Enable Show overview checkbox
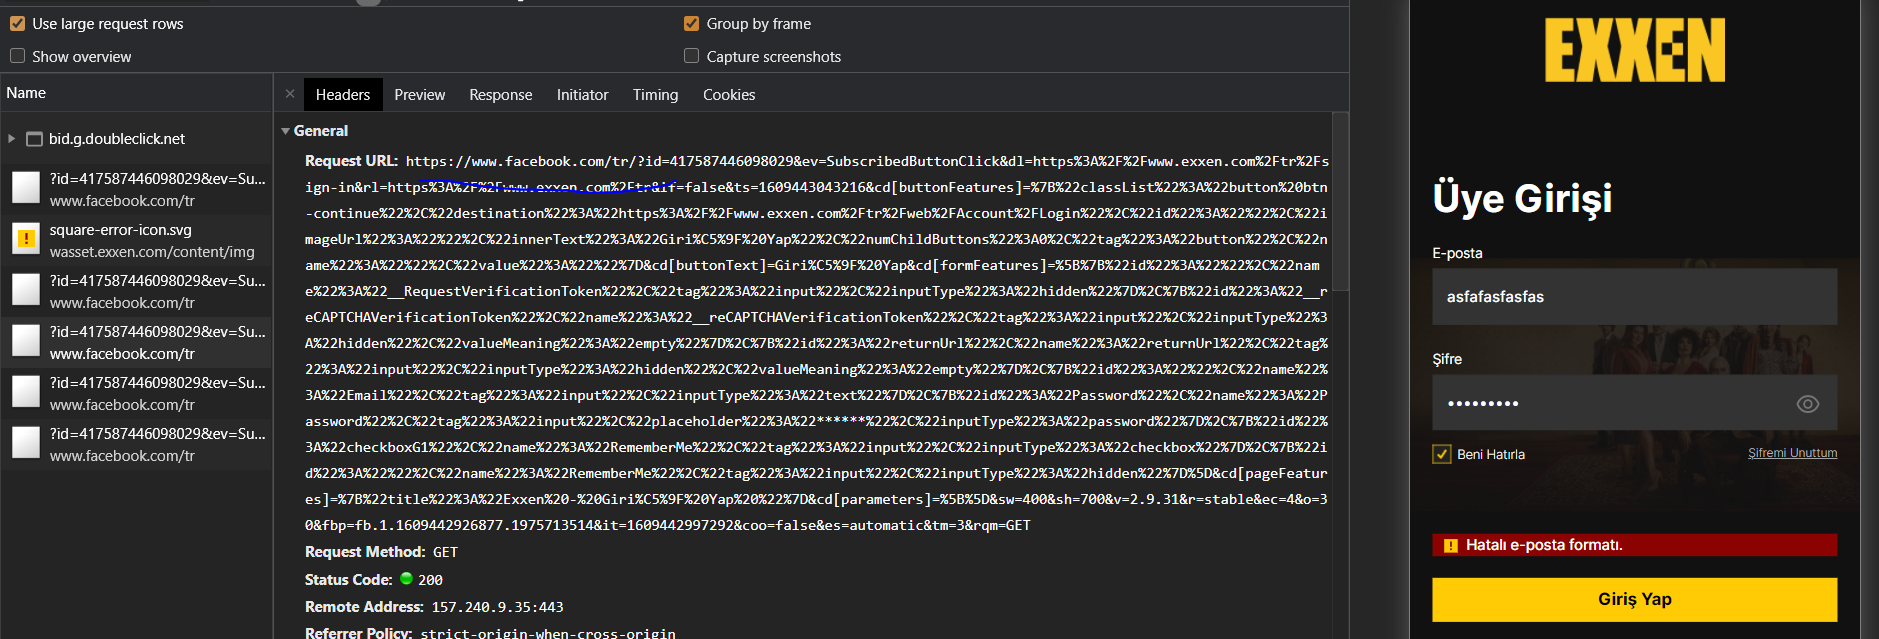1879x639 pixels. pyautogui.click(x=18, y=56)
